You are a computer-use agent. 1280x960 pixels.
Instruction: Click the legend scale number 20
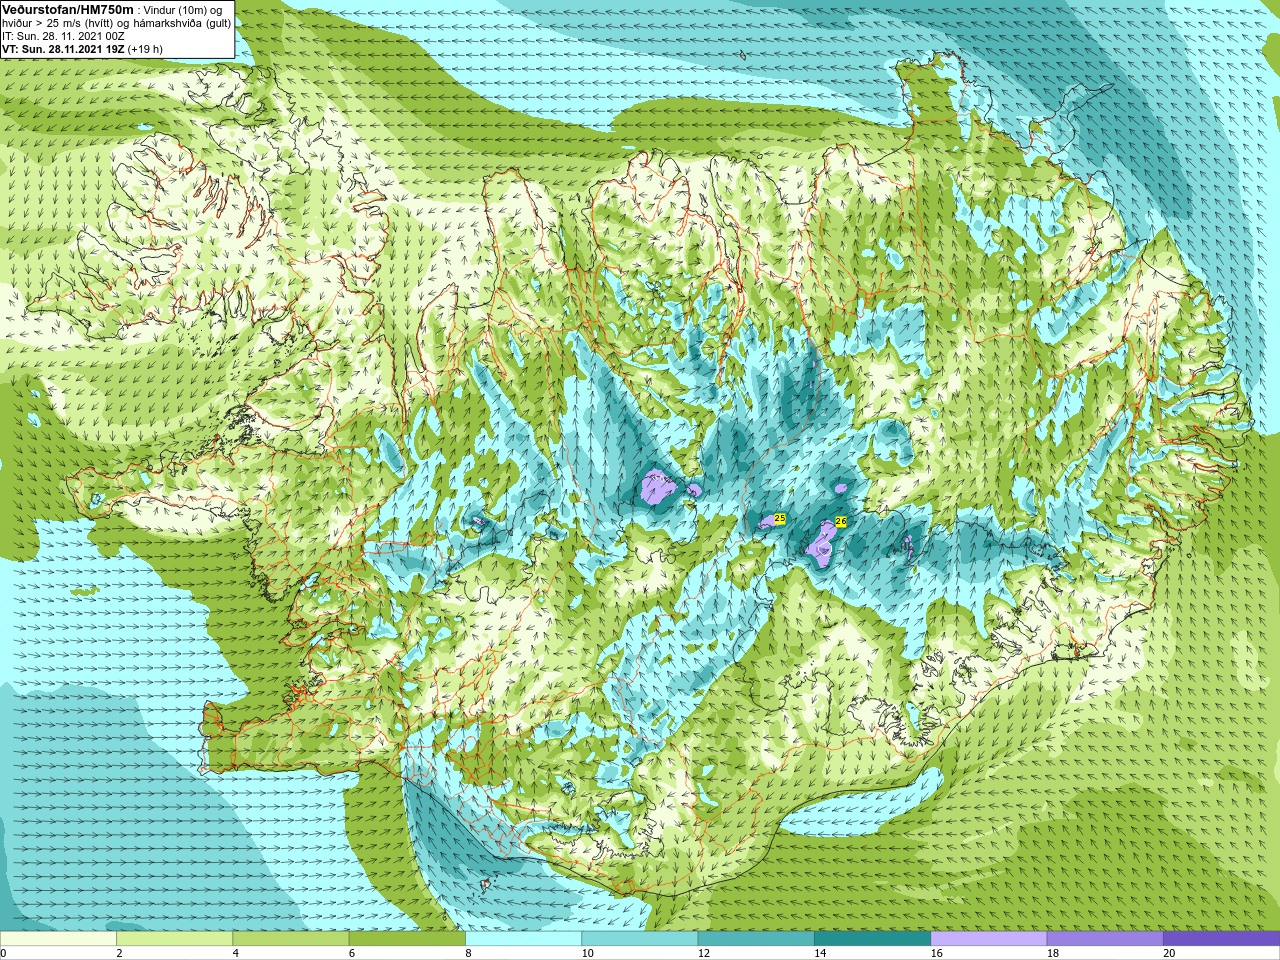tap(1169, 953)
